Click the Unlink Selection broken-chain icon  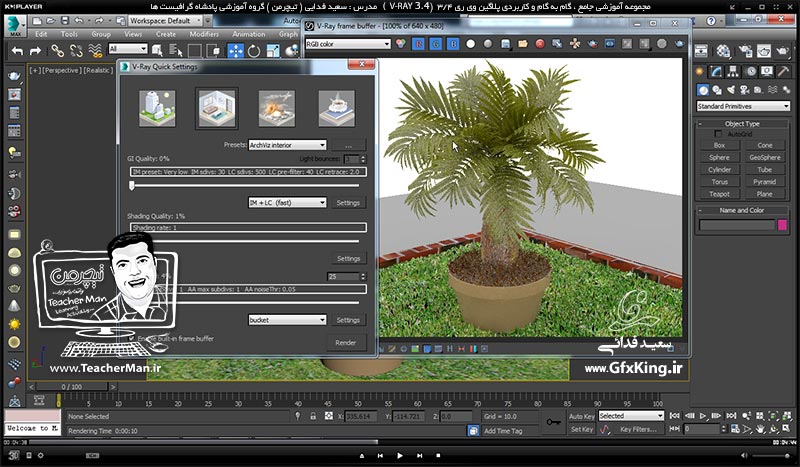click(x=76, y=51)
